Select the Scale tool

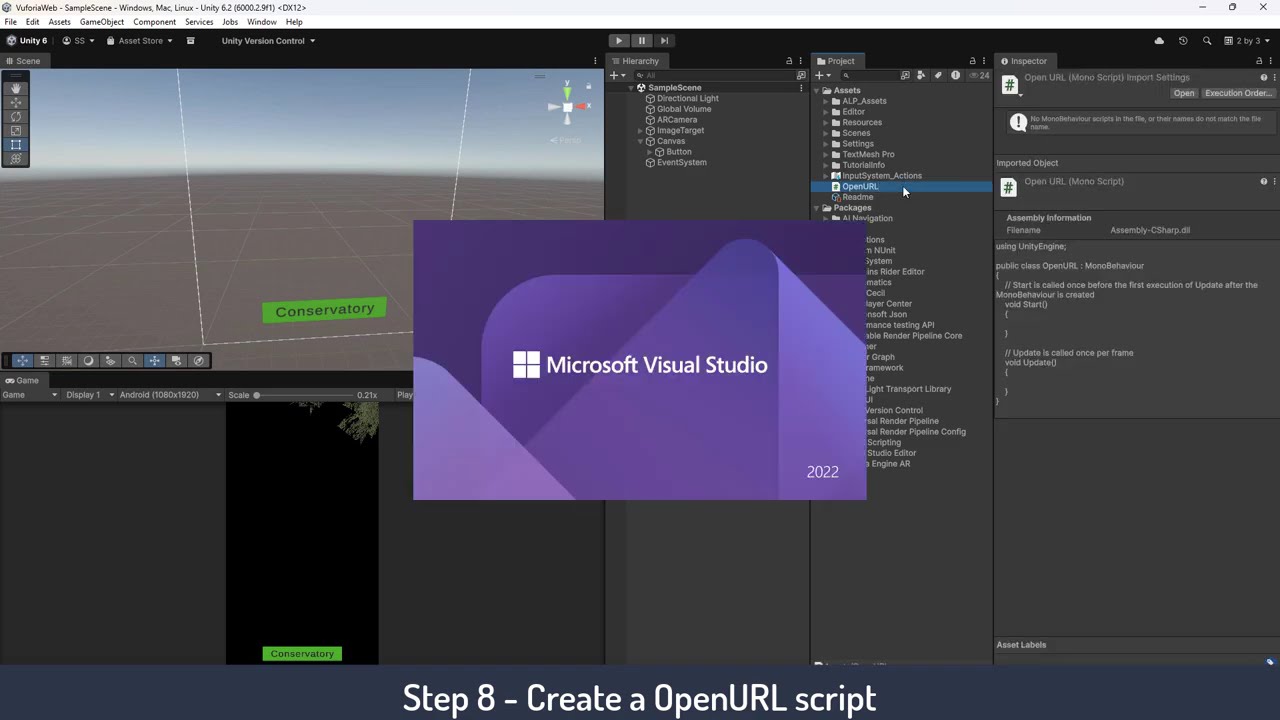pos(15,131)
